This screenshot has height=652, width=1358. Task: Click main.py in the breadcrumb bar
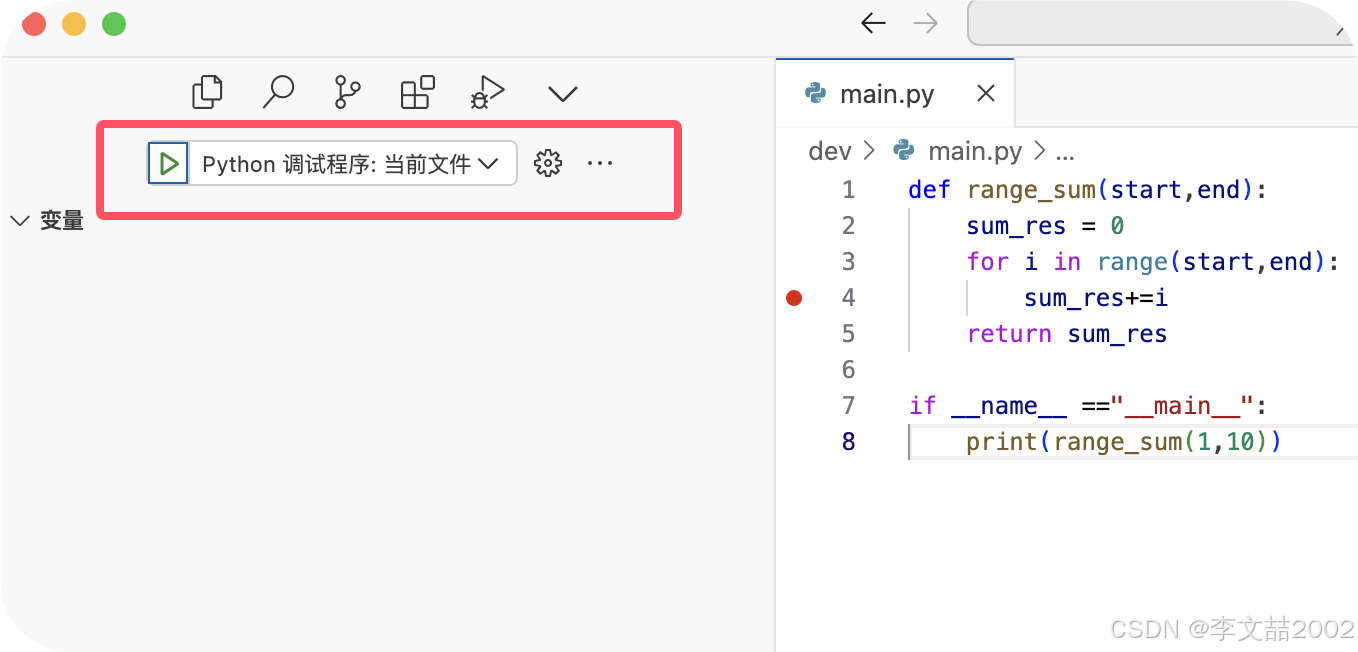point(976,151)
